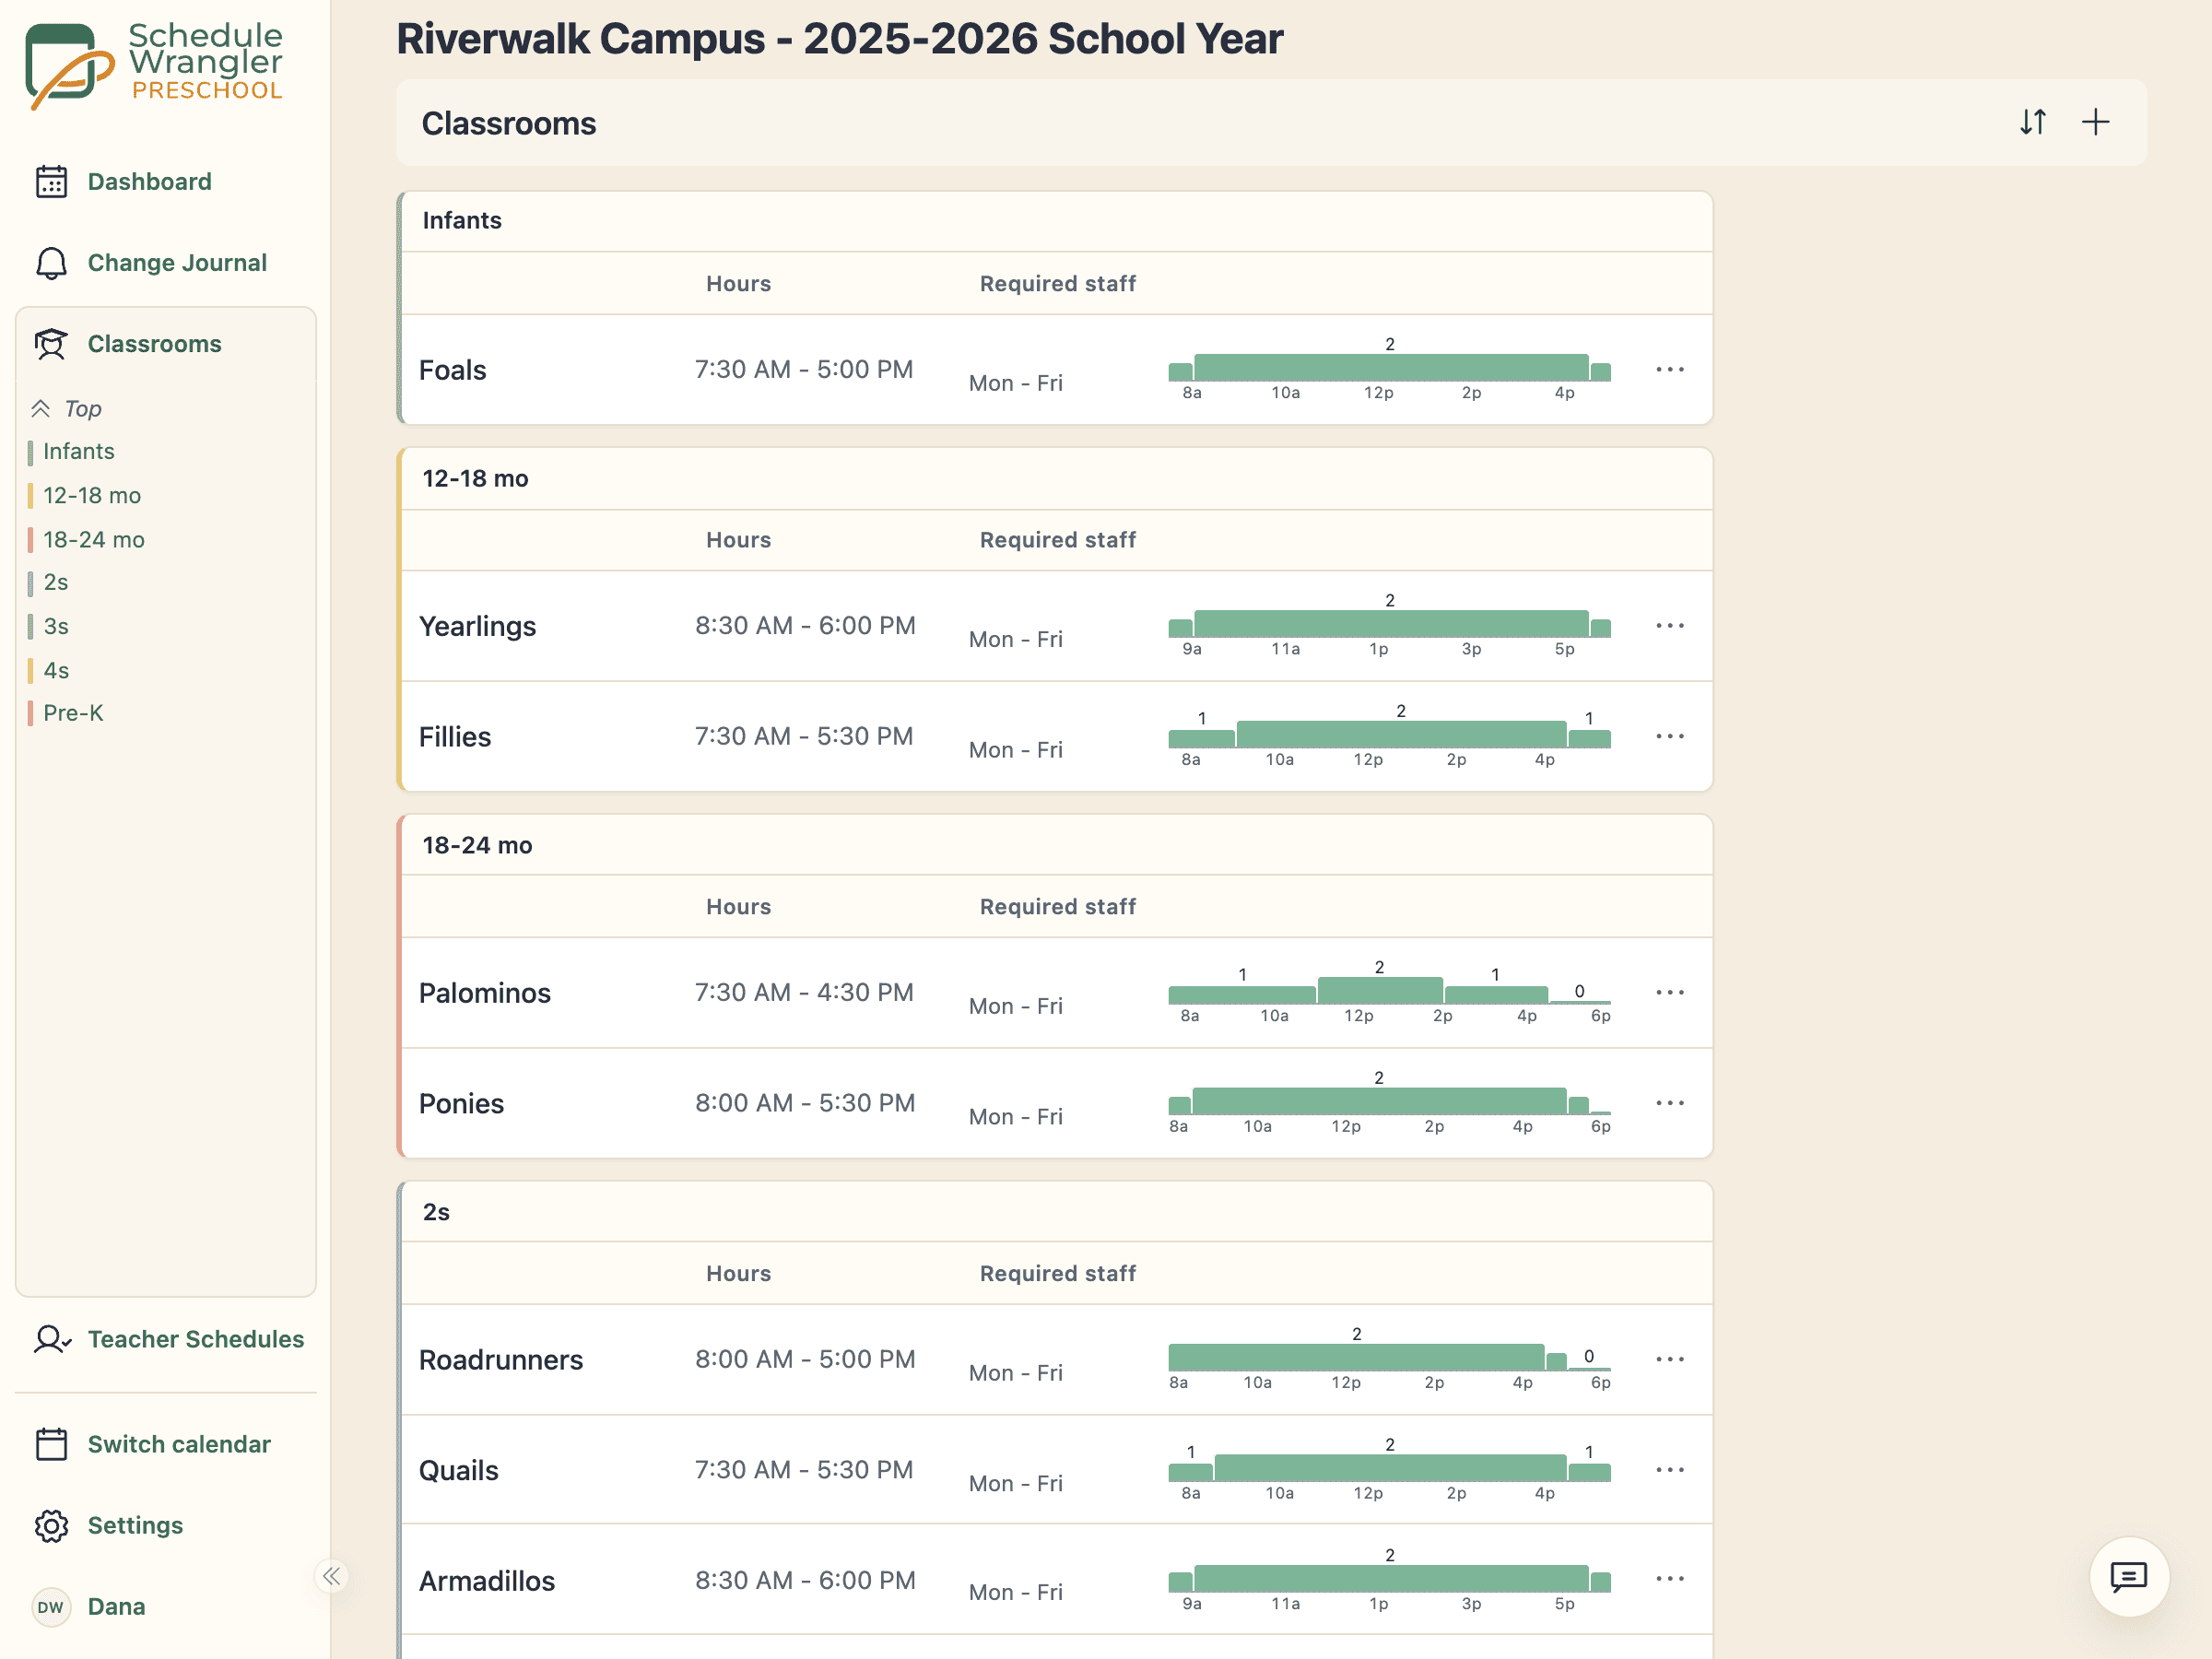Open the three-dot menu for Palominos
Screen dimensions: 2212x1659
1670,993
